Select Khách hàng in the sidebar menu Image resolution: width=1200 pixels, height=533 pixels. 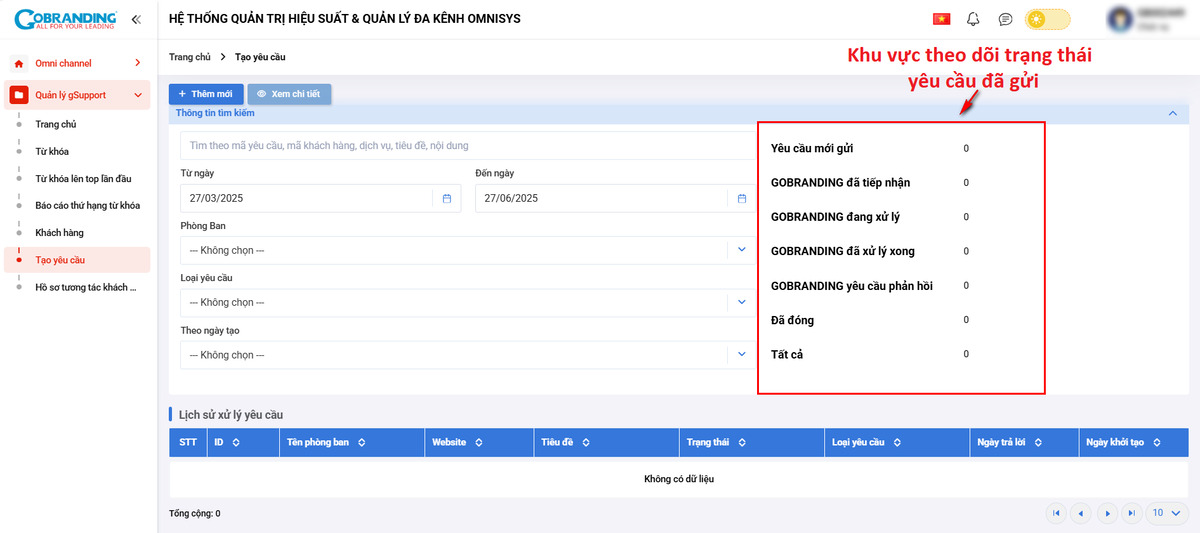click(x=59, y=233)
